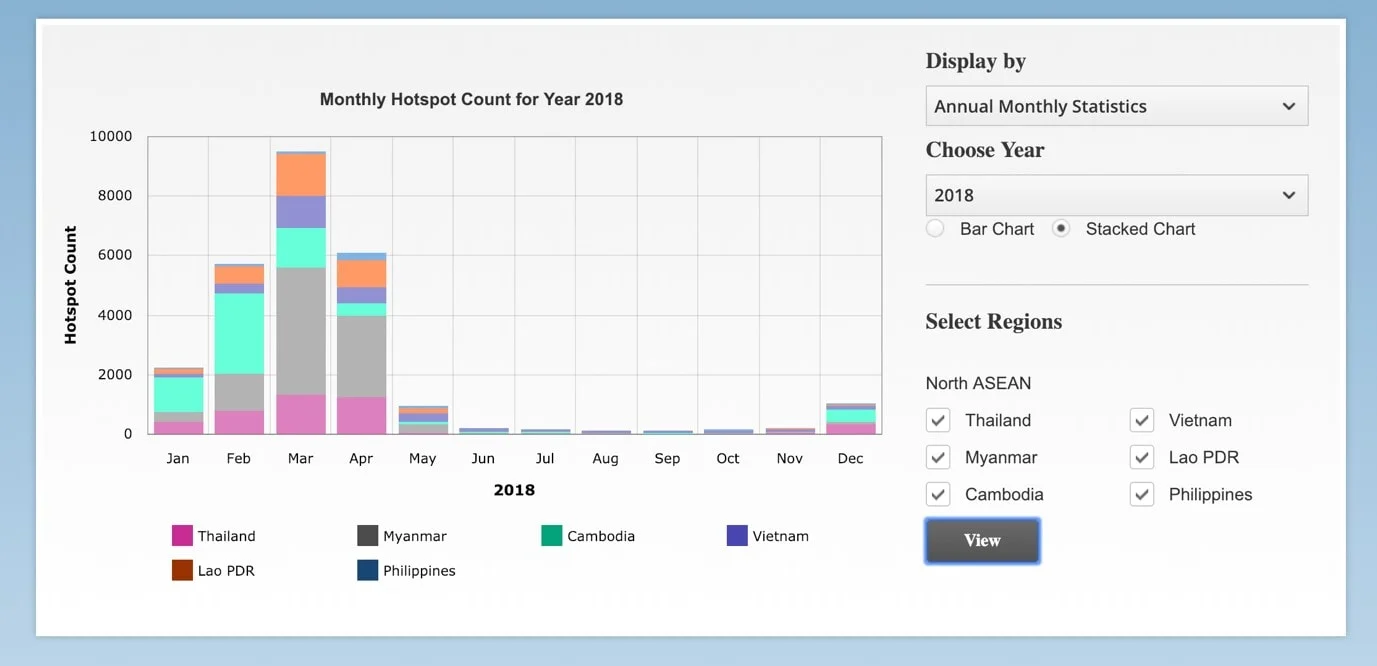The image size is (1377, 666).
Task: Click the Myanmar gray legend swatch
Action: (368, 536)
